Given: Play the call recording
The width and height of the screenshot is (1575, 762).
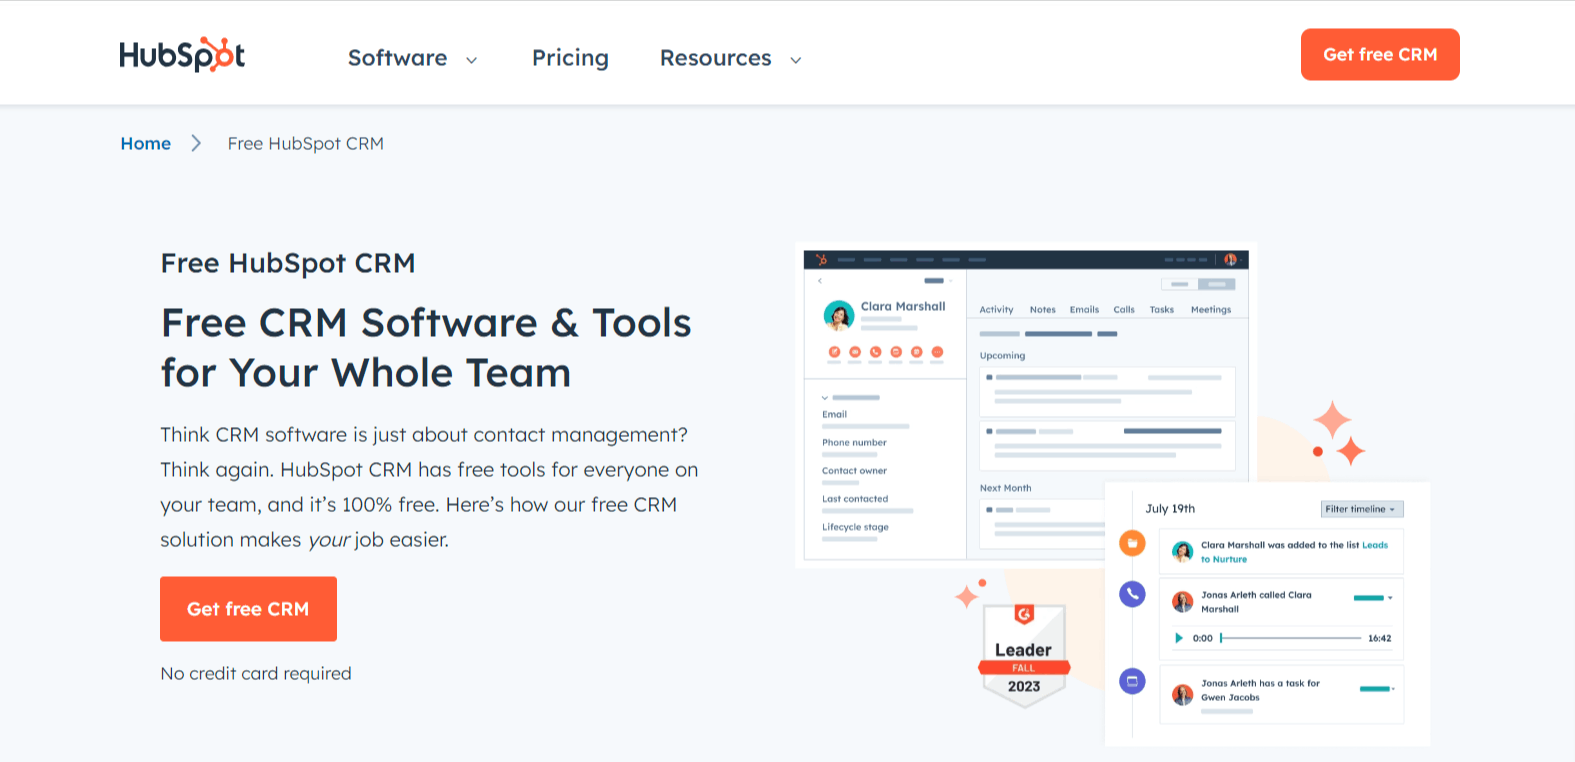Looking at the screenshot, I should tap(1179, 638).
